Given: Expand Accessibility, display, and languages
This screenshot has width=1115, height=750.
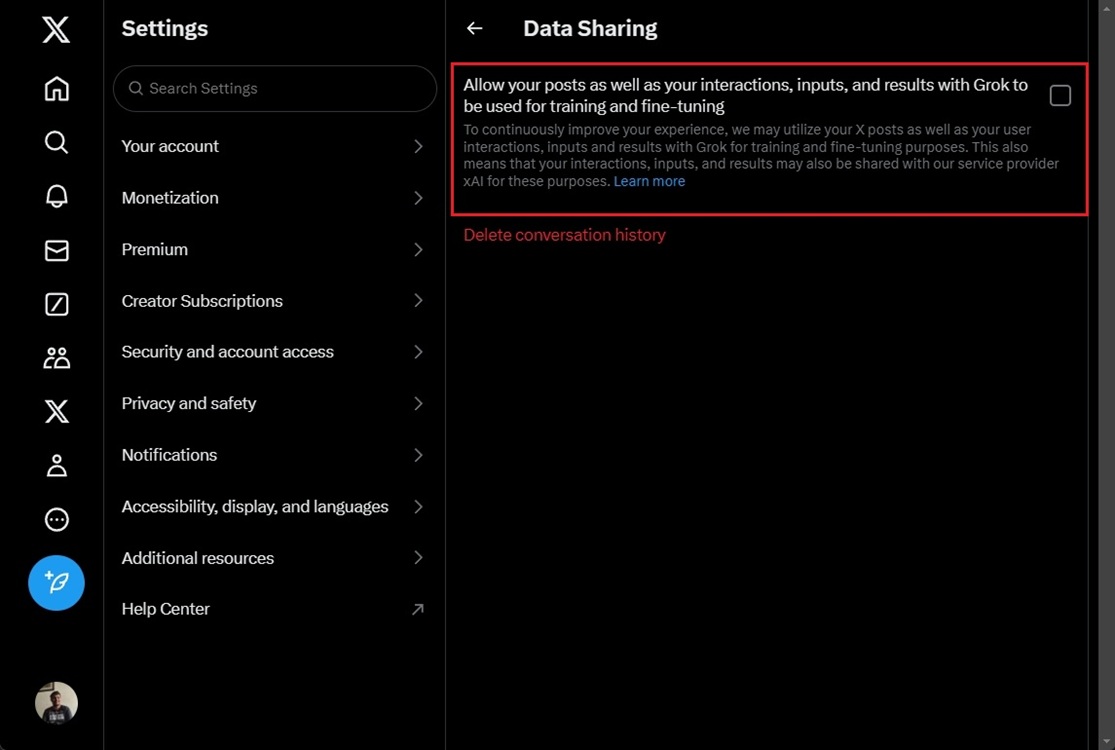Looking at the screenshot, I should (274, 506).
